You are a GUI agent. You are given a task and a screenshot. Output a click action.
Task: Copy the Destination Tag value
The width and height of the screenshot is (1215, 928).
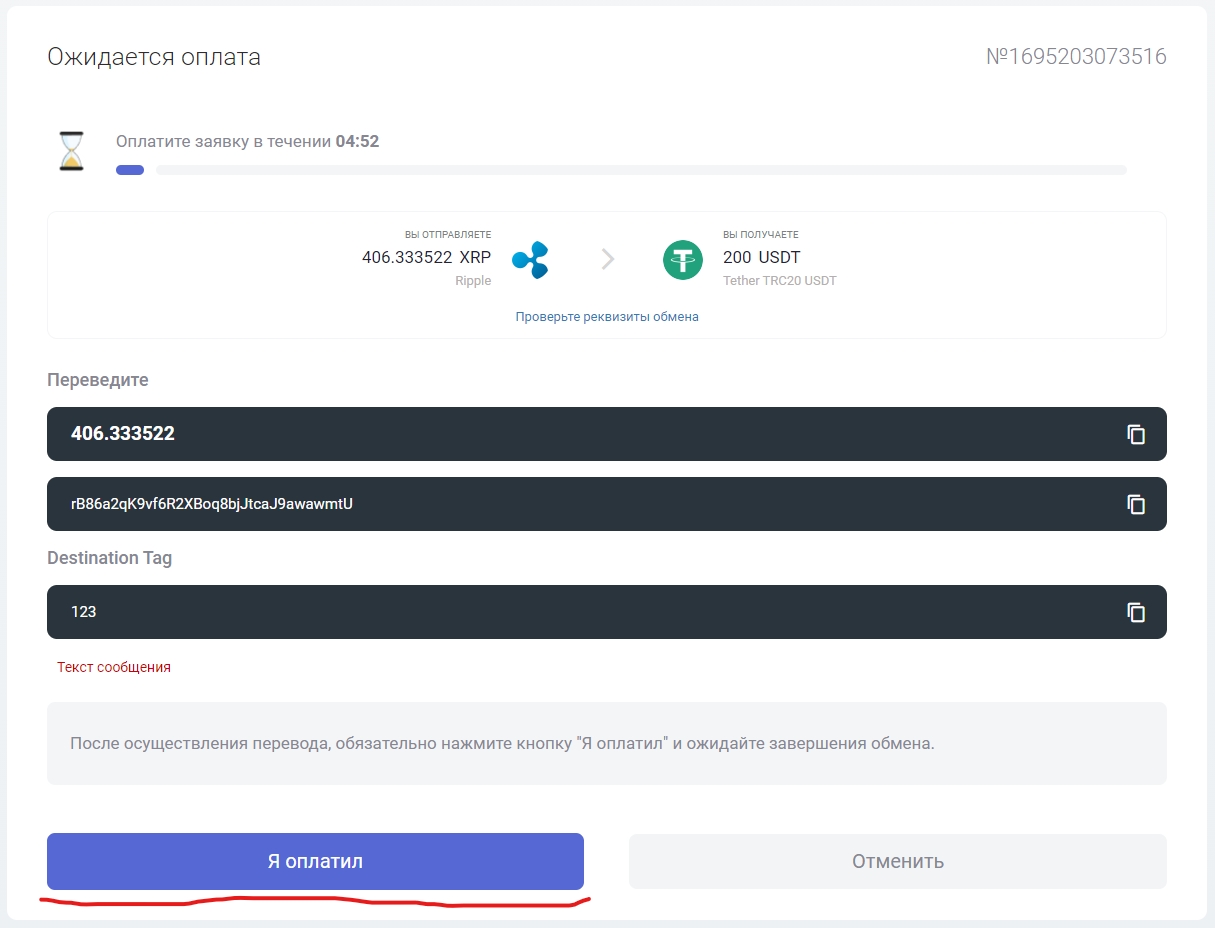pos(1136,612)
